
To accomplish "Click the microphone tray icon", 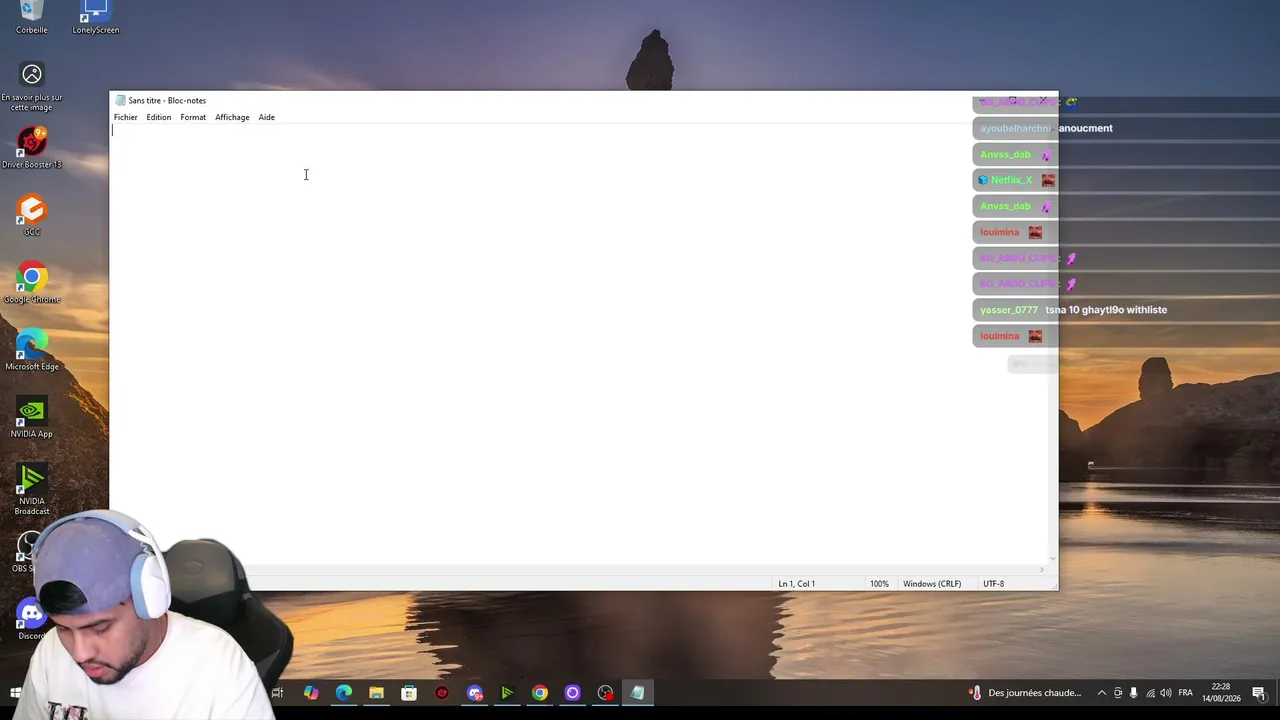I will pos(1133,693).
